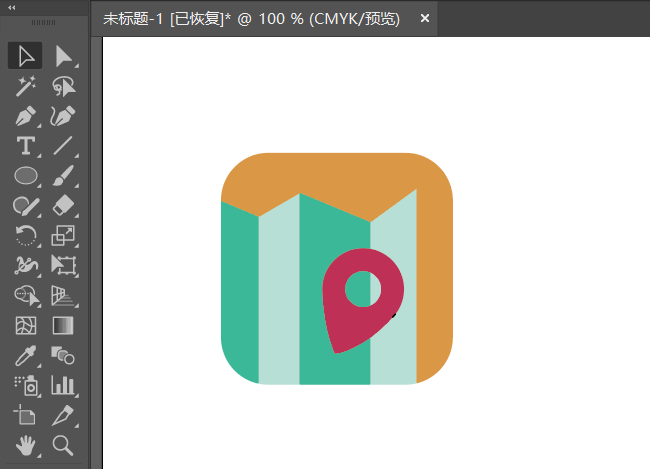Select the Gradient tool

(x=63, y=326)
